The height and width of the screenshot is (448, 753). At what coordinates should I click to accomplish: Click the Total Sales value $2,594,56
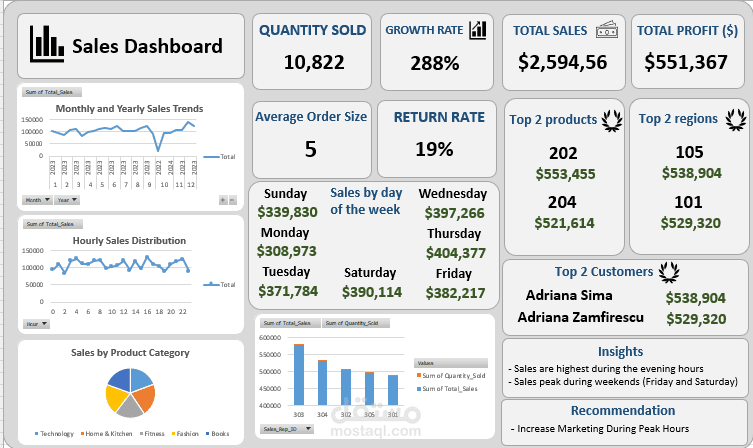coord(562,62)
